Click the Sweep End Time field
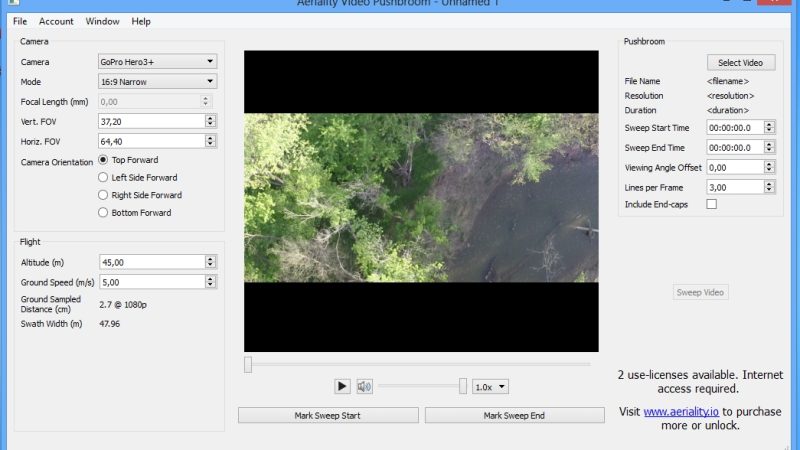This screenshot has height=450, width=800. coord(735,147)
